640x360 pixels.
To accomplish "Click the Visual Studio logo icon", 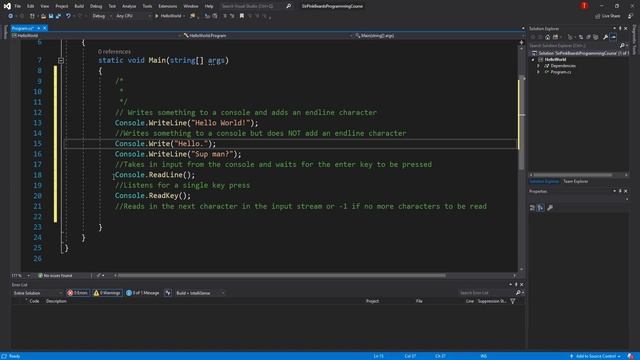I will click(x=7, y=6).
